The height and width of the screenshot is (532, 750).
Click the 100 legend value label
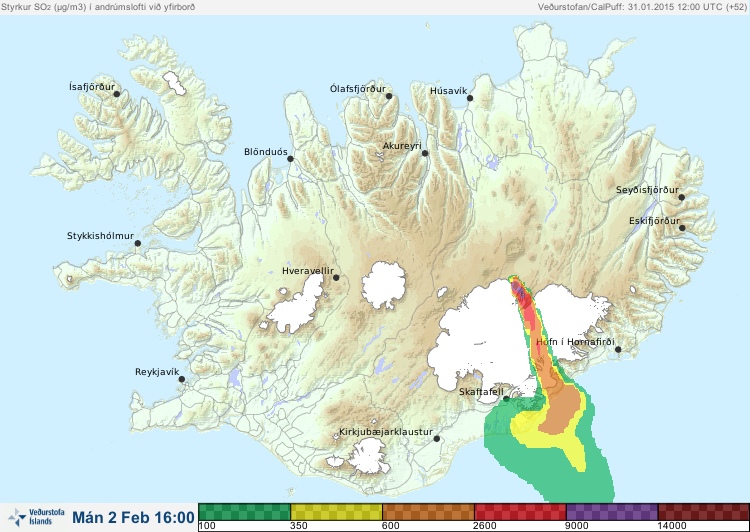pyautogui.click(x=207, y=526)
